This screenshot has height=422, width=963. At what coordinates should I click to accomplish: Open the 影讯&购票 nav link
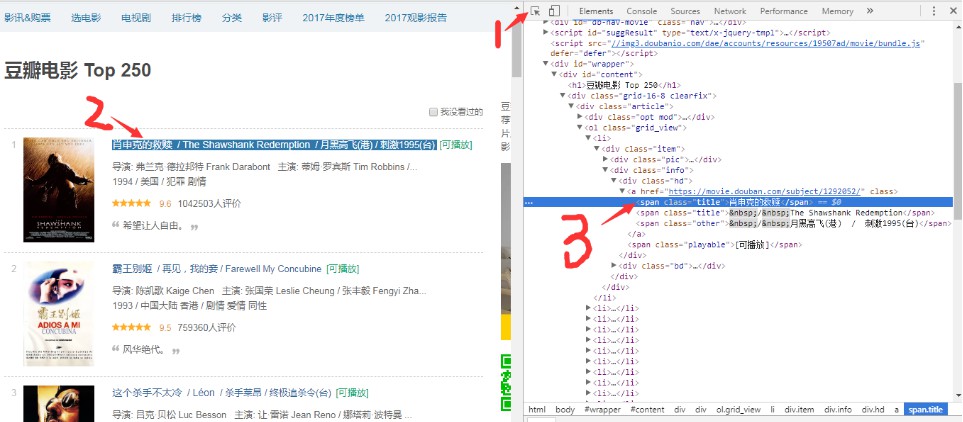click(26, 18)
